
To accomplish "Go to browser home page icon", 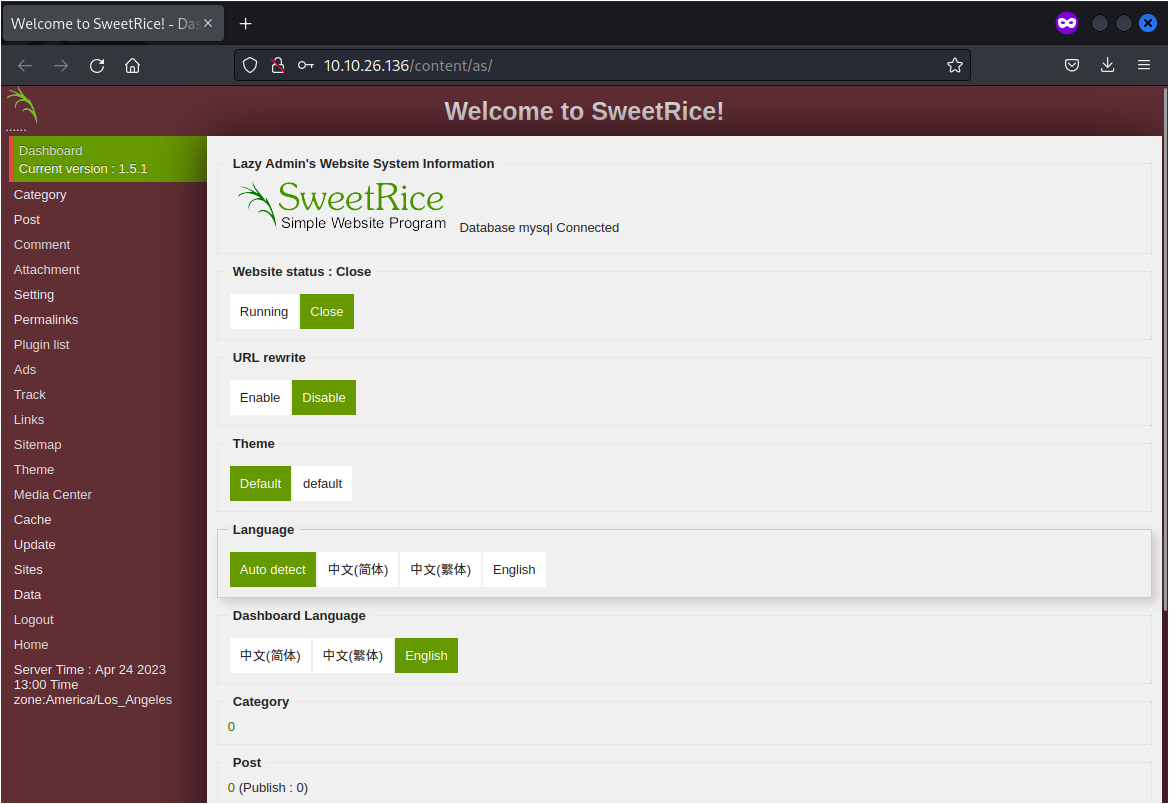I will coord(132,66).
